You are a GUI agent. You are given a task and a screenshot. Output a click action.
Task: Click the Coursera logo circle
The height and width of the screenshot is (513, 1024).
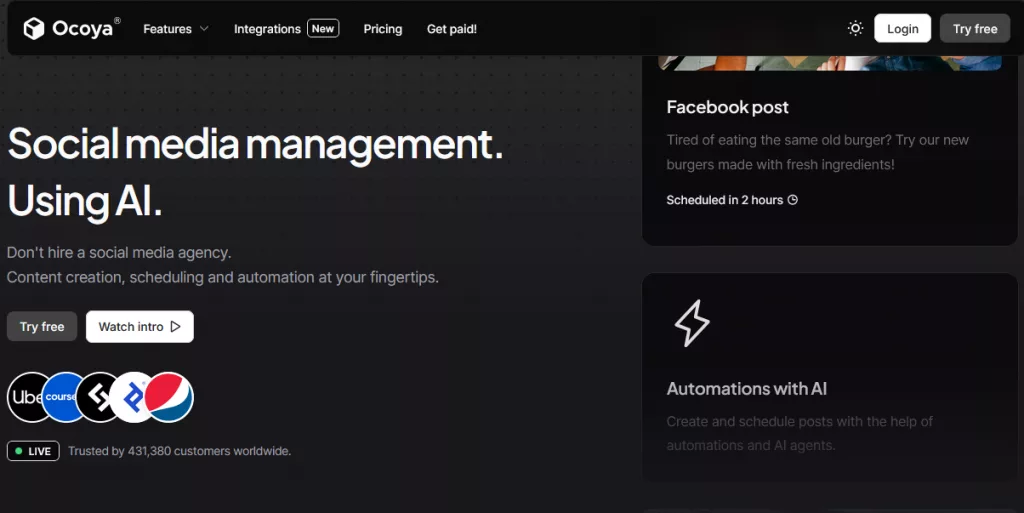click(60, 397)
